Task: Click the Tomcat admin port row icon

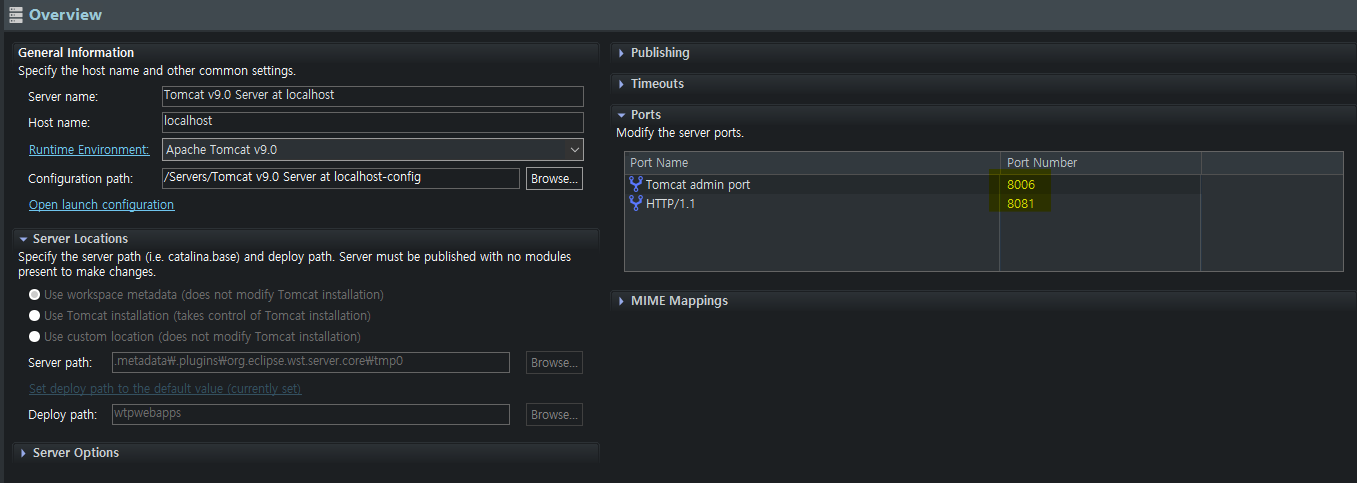Action: click(636, 184)
